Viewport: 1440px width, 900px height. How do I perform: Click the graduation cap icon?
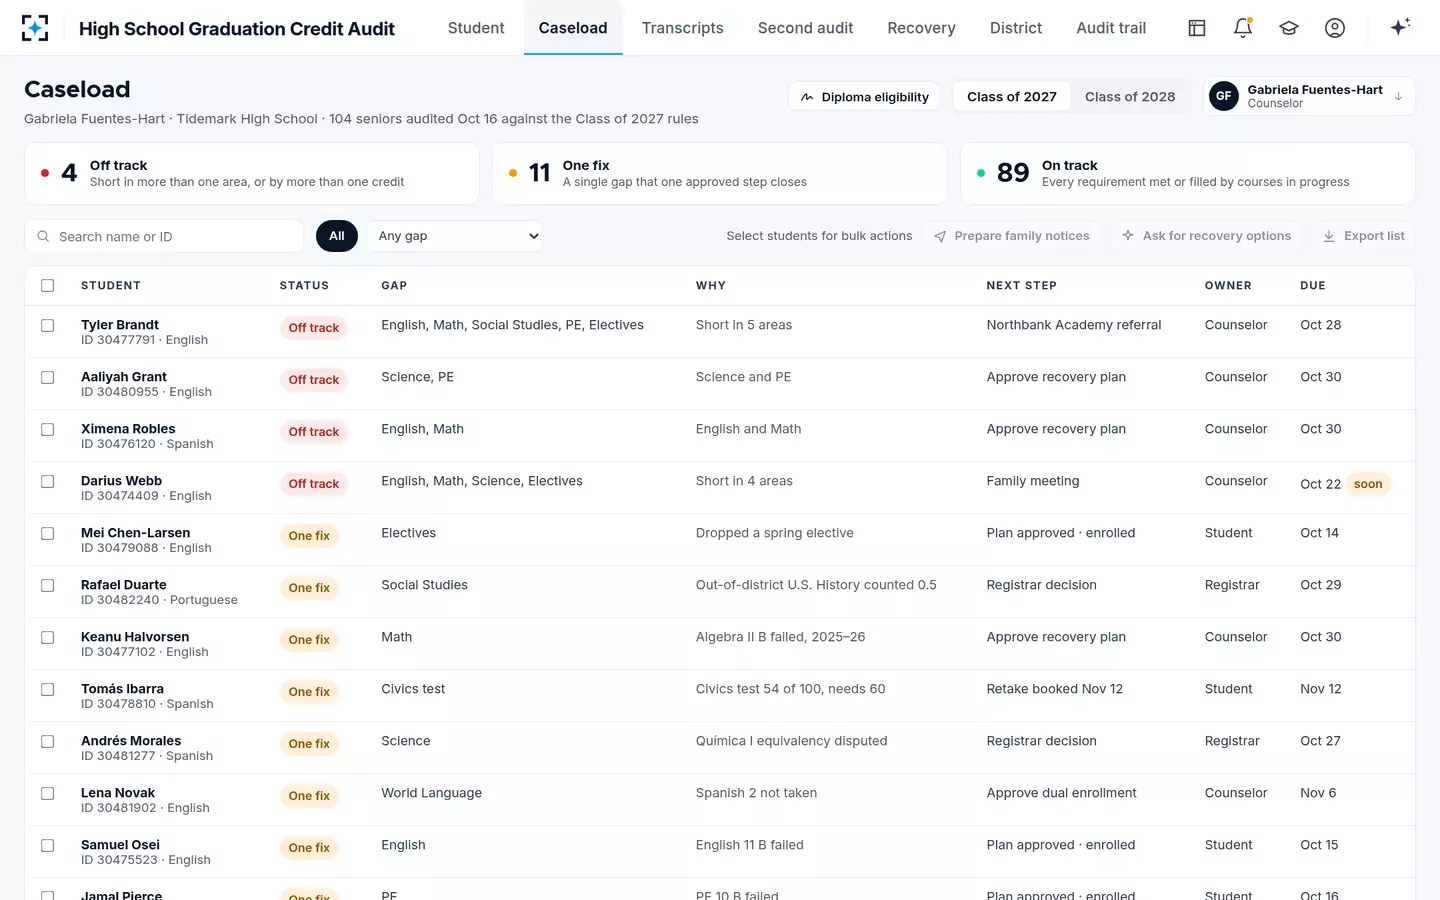(x=1289, y=28)
